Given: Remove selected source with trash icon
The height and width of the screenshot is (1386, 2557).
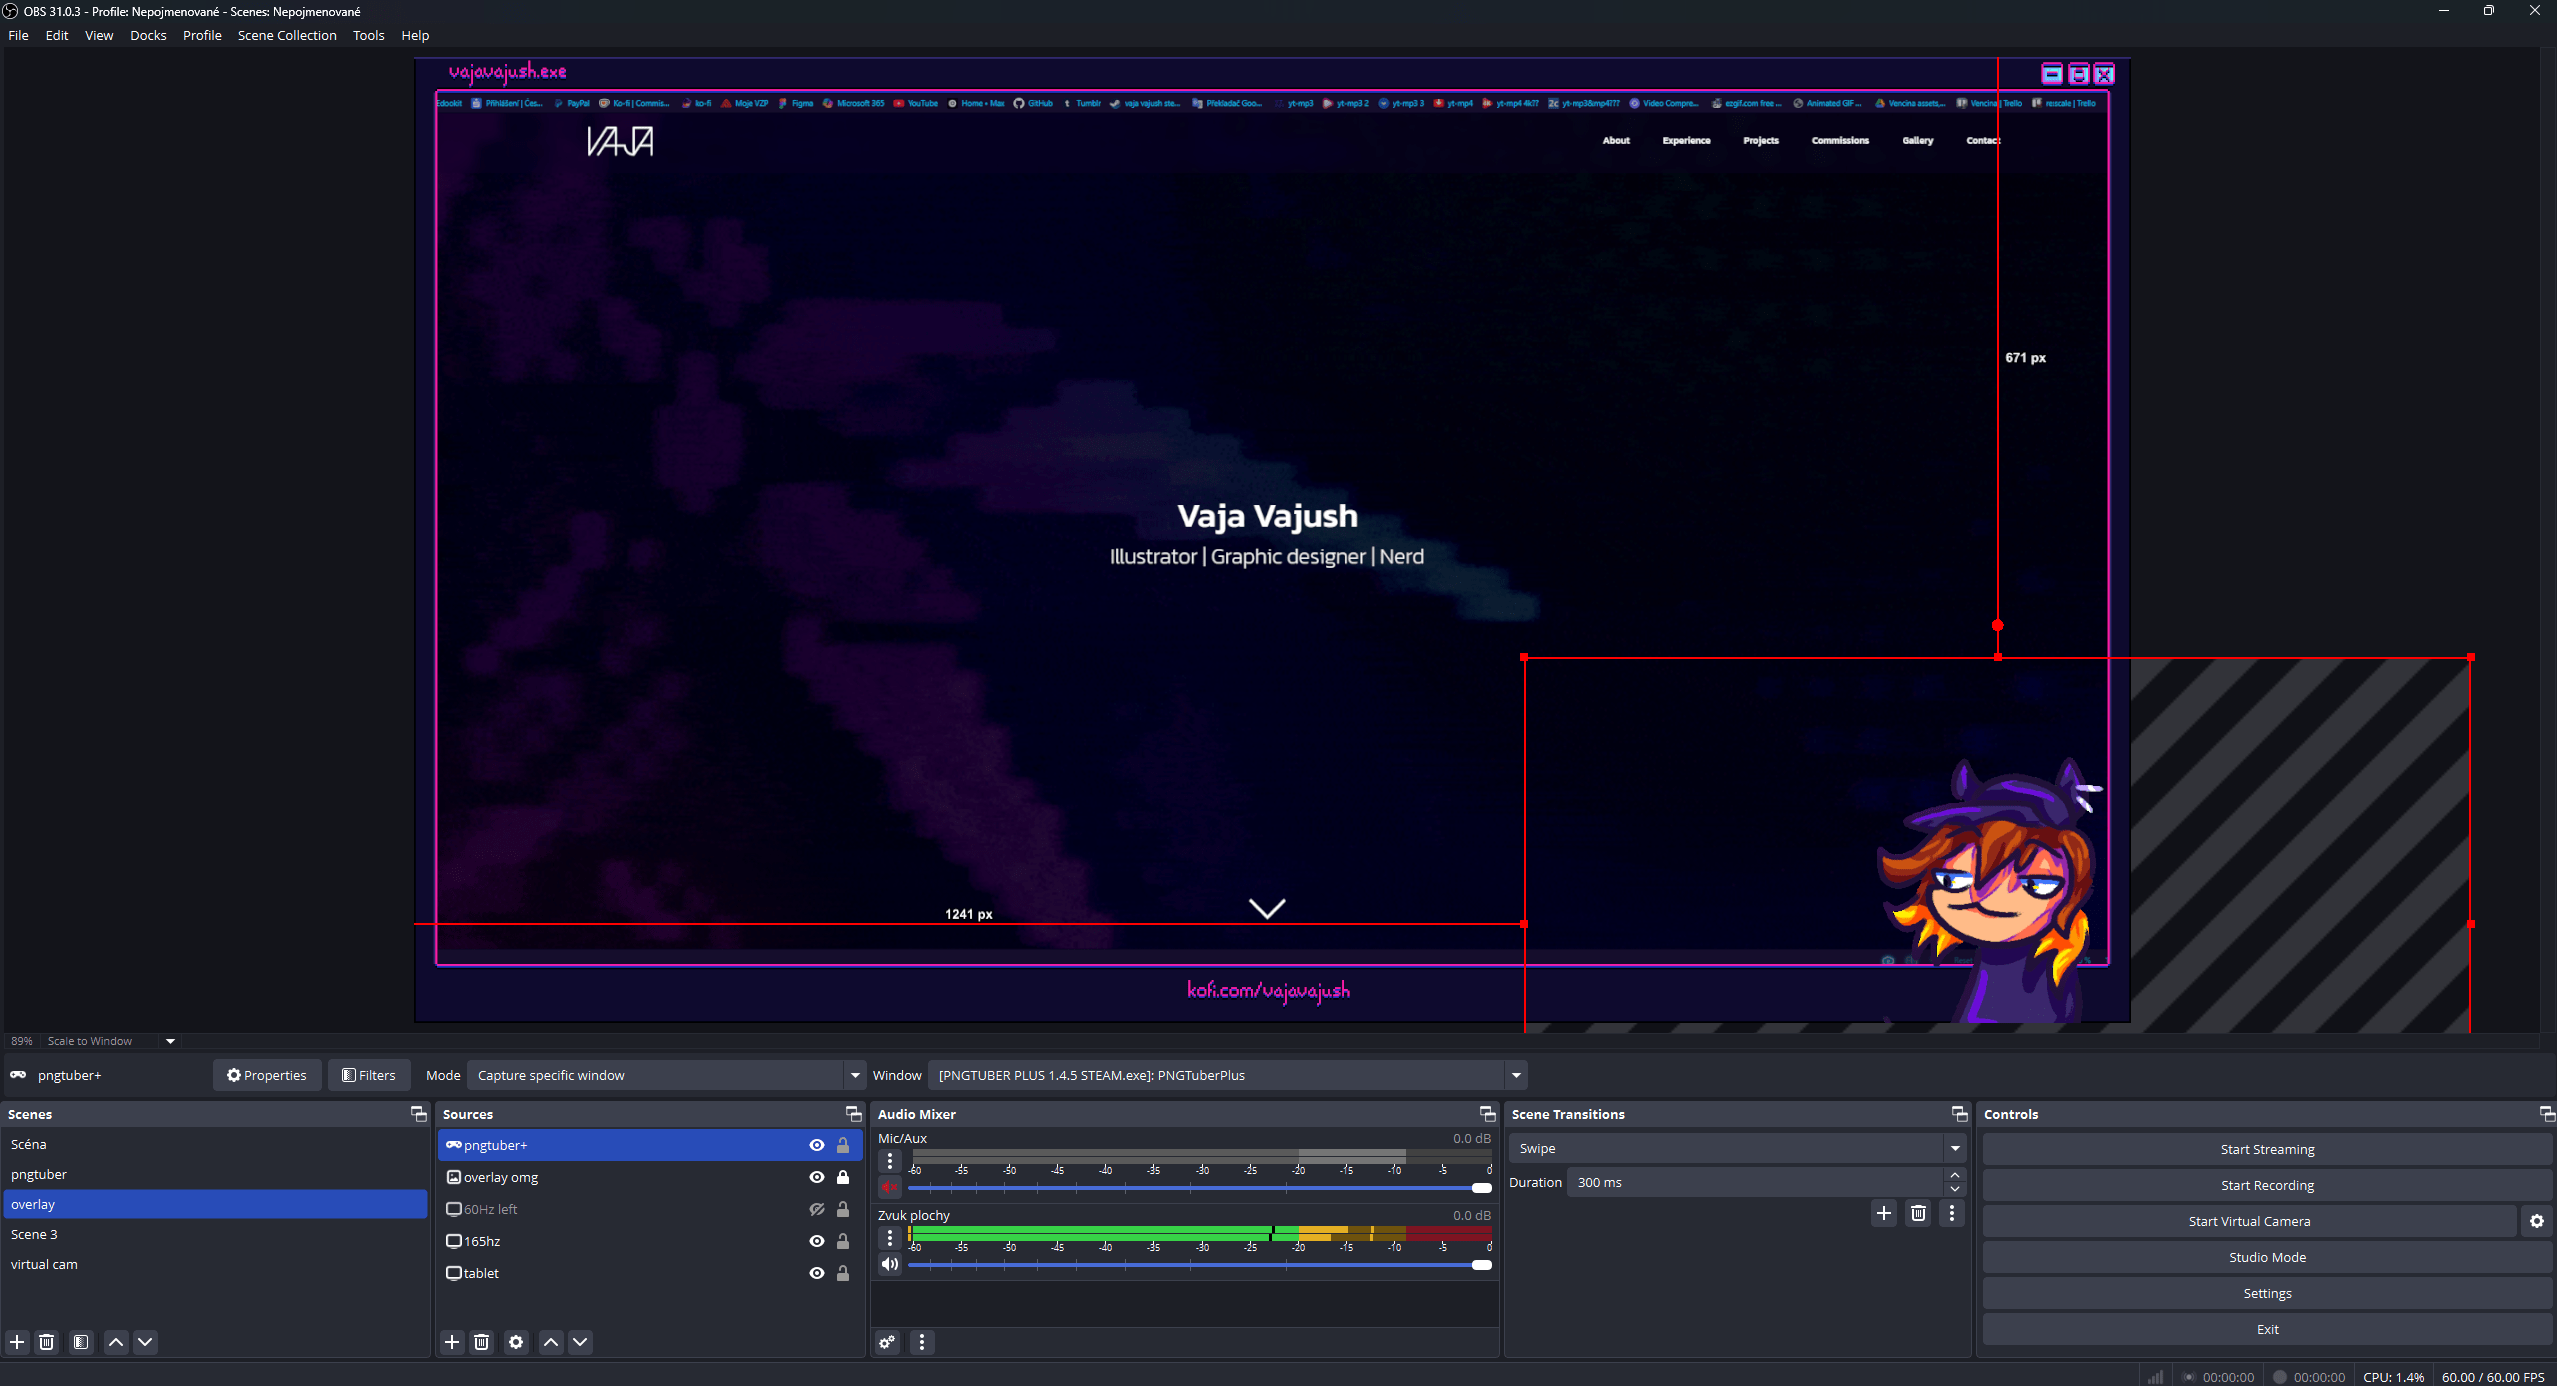Looking at the screenshot, I should click(x=482, y=1342).
